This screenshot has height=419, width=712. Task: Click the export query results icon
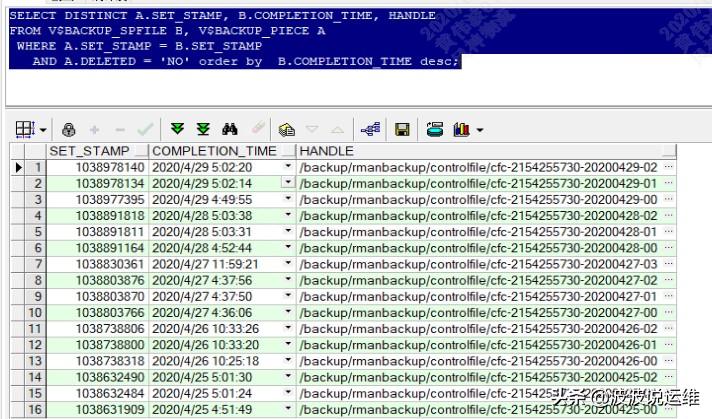click(435, 129)
